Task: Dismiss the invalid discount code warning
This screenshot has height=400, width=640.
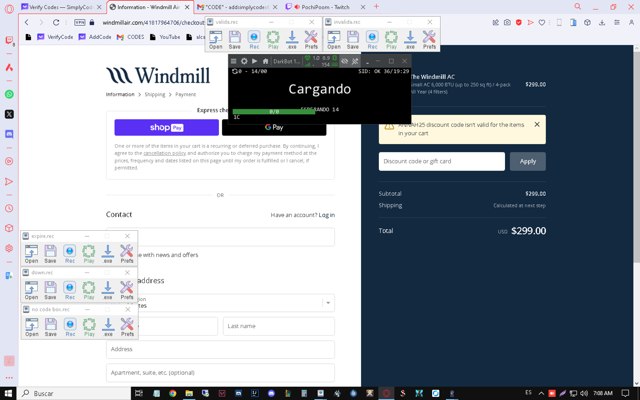Action: [537, 124]
